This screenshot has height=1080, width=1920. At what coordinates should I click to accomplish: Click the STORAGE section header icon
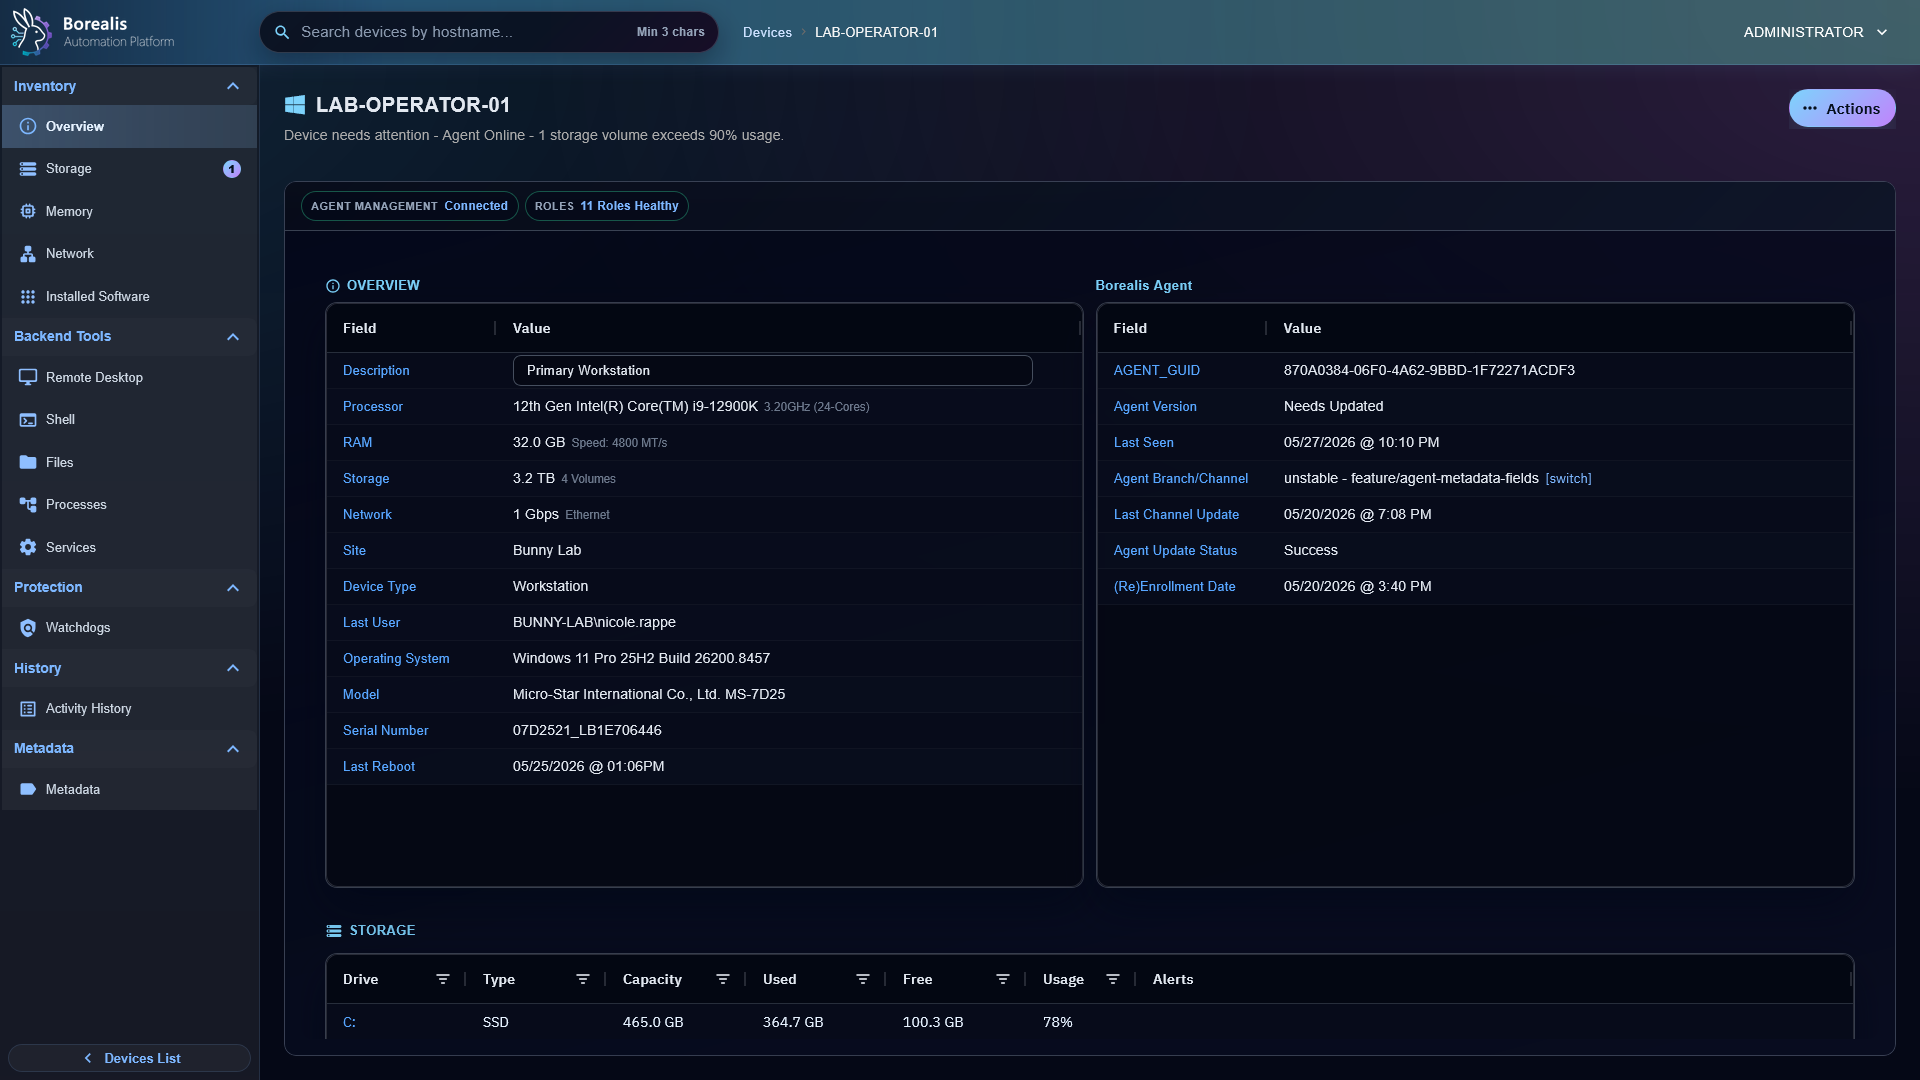click(334, 931)
